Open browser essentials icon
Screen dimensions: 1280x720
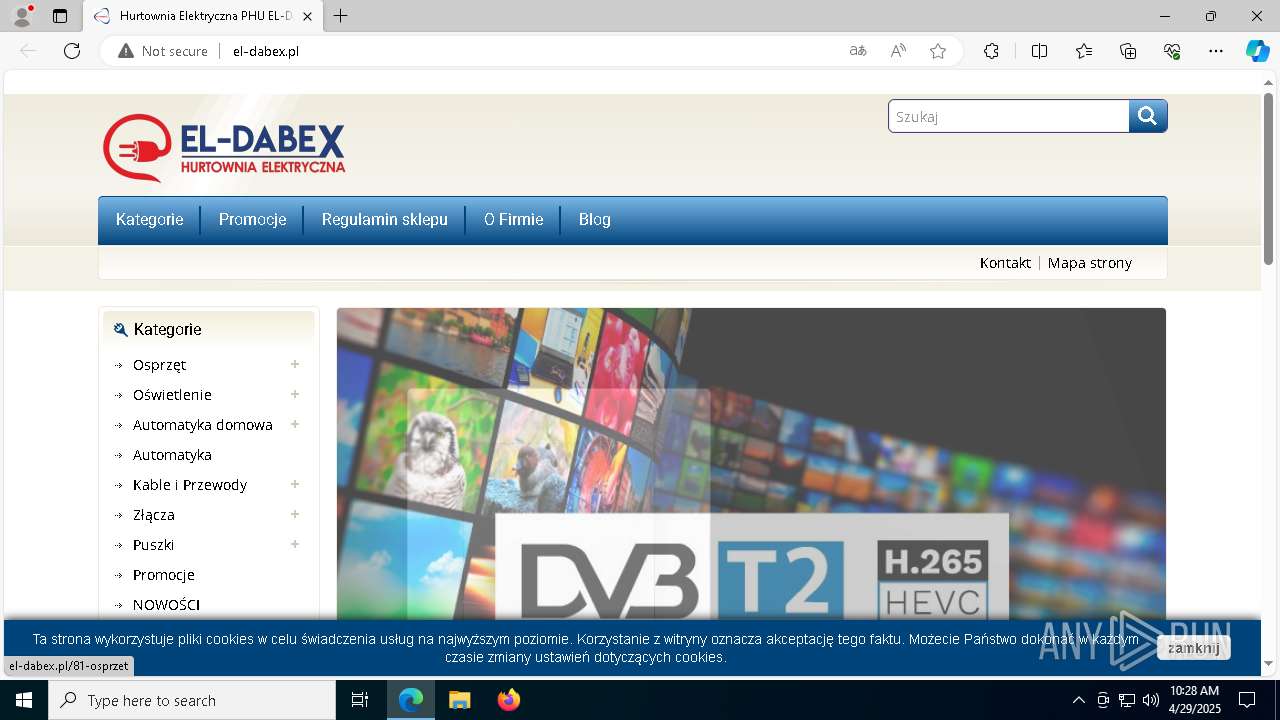(x=1172, y=51)
